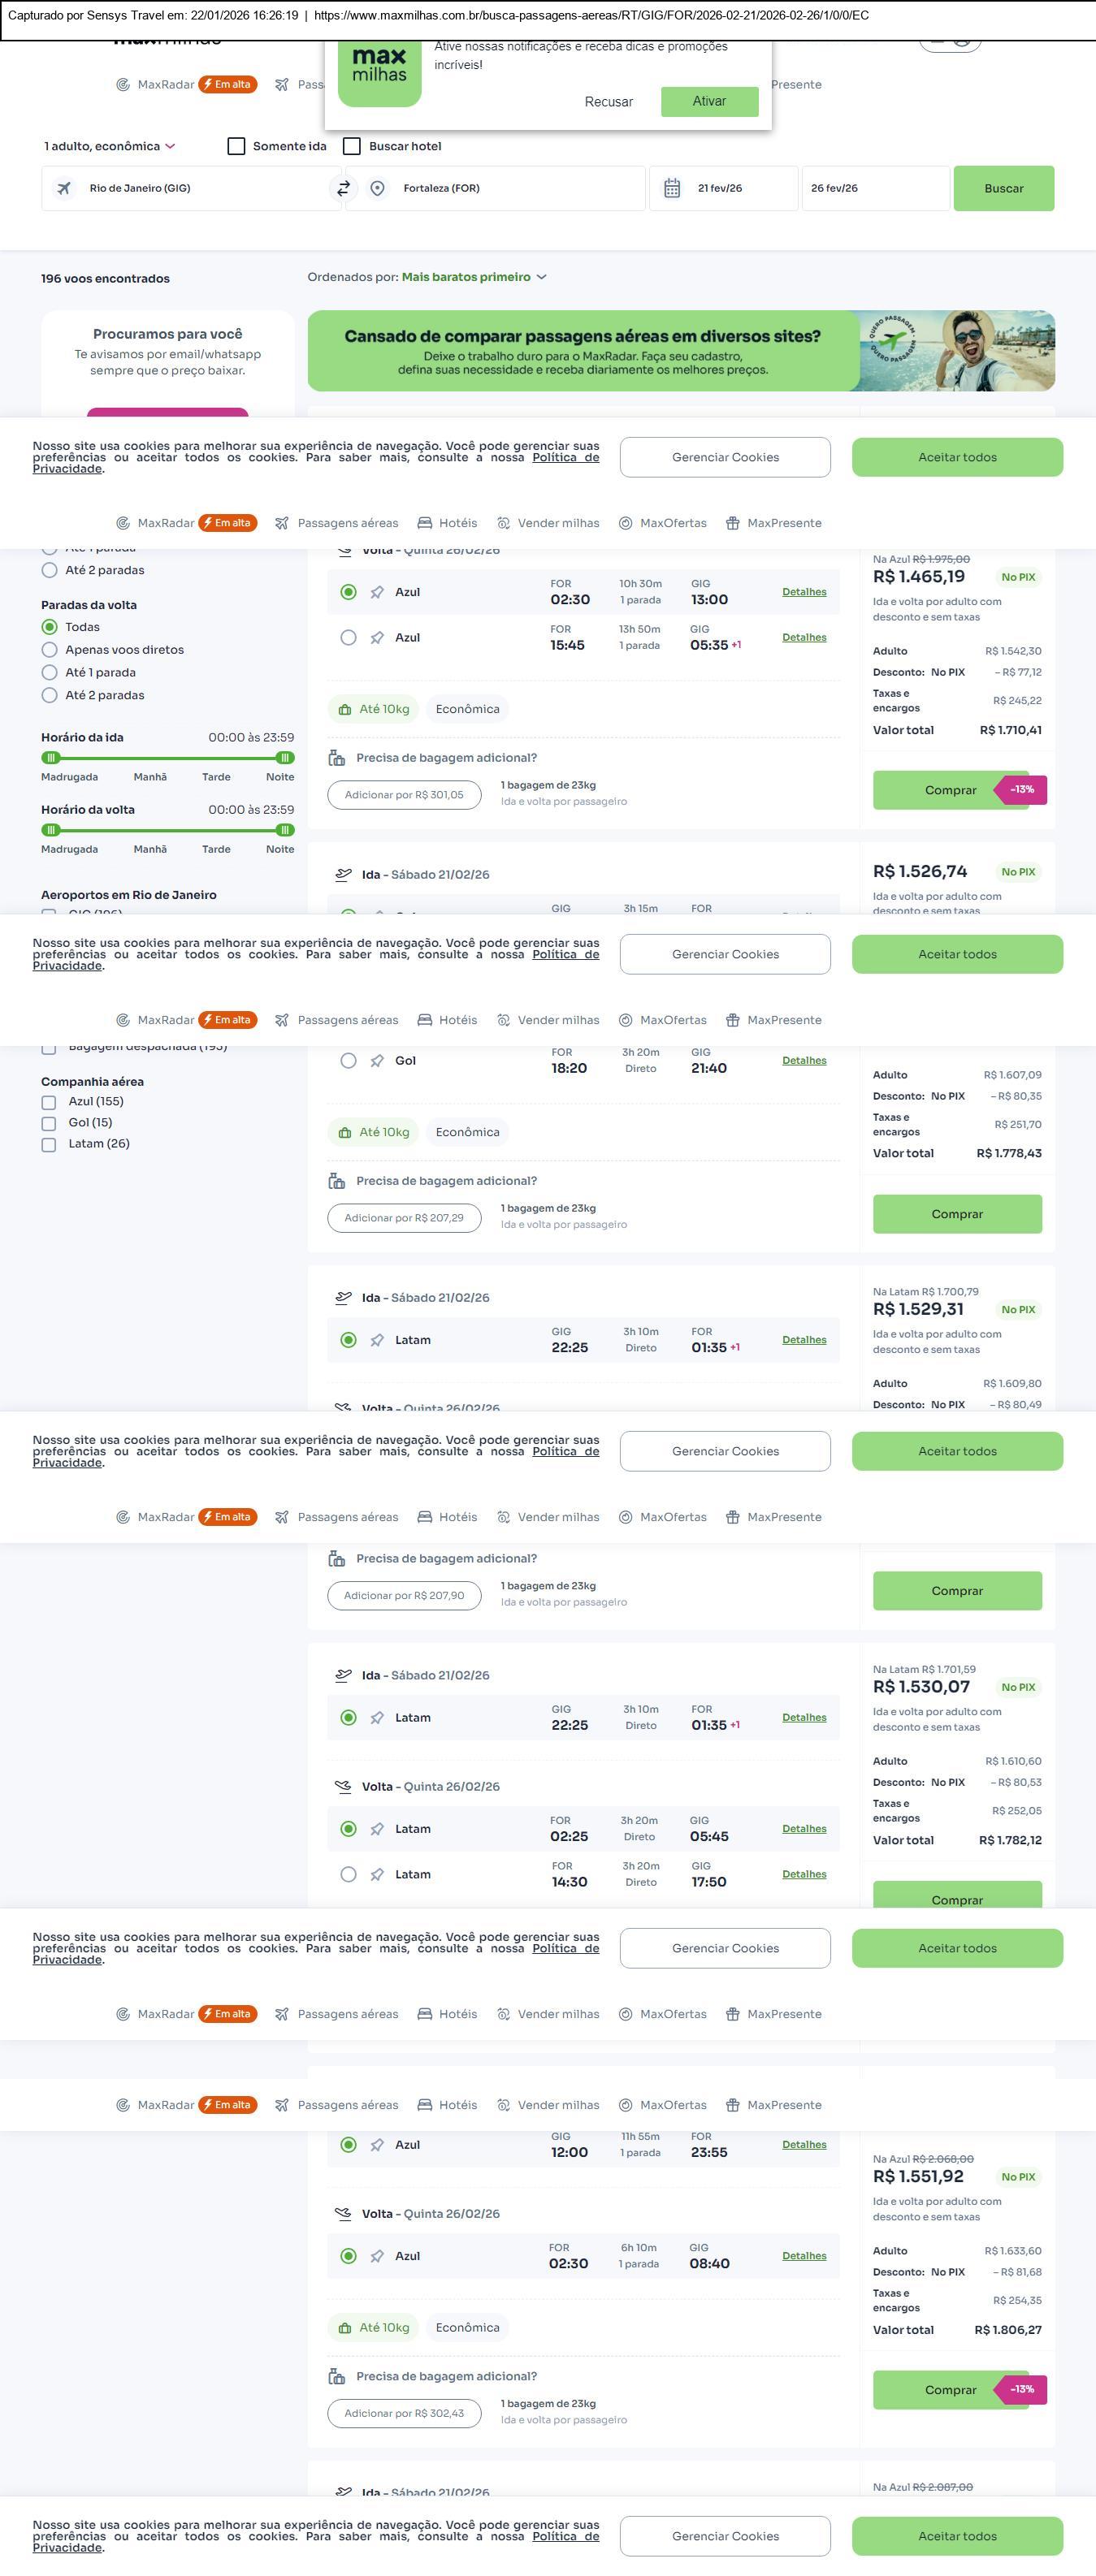Check the Somente ida checkbox

(237, 146)
